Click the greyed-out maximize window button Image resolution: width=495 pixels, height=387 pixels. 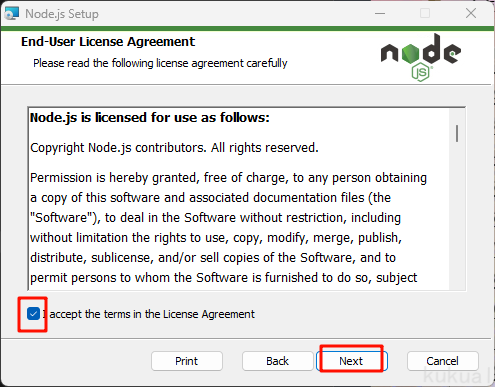tap(425, 14)
